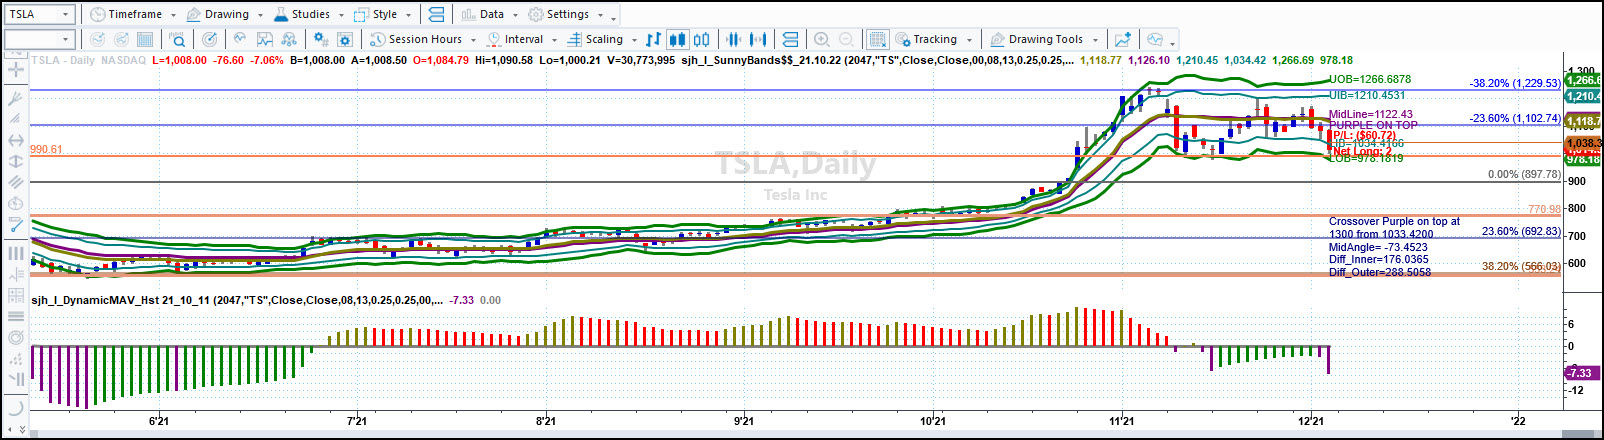Viewport: 1604px width, 440px height.
Task: Select the parallel lines channel tool
Action: pyautogui.click(x=15, y=182)
